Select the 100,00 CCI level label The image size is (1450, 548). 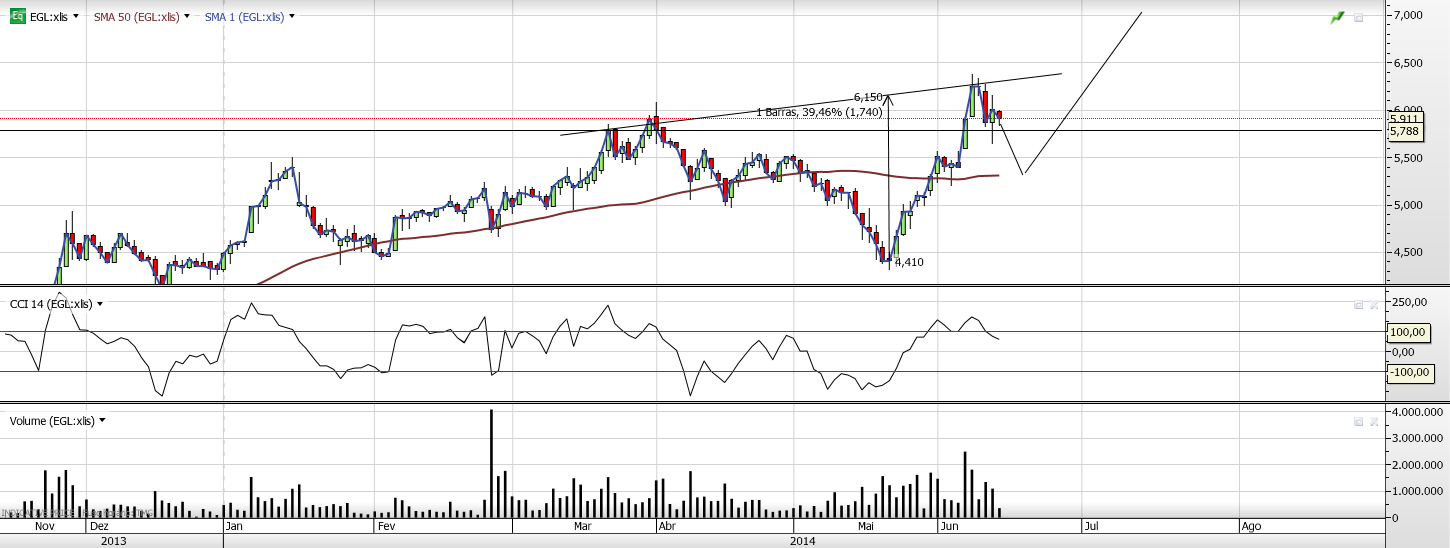coord(1408,332)
